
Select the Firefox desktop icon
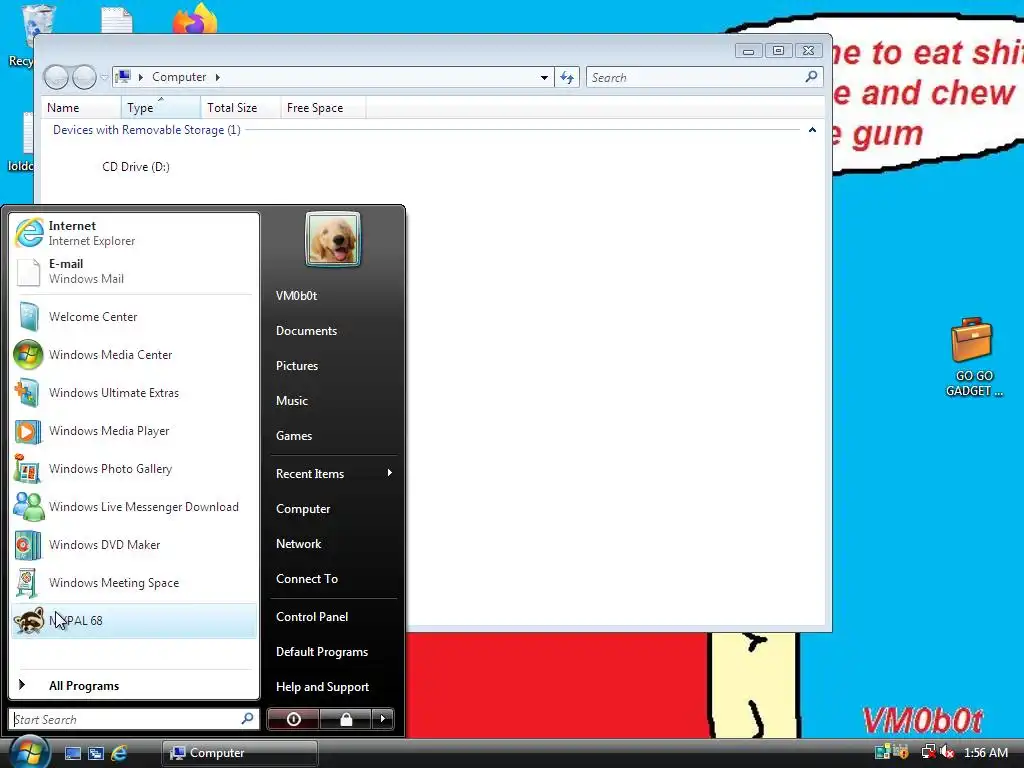(x=195, y=18)
